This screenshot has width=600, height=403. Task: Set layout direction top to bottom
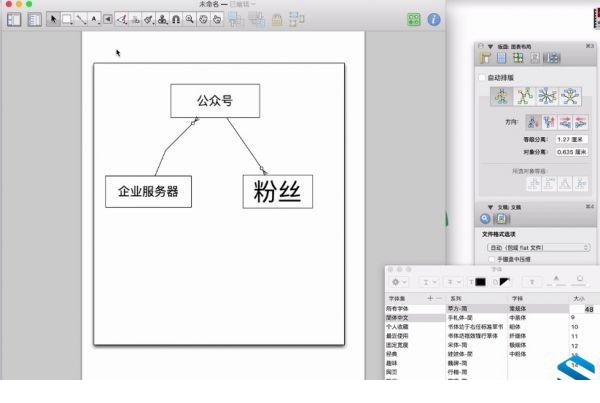pos(533,122)
